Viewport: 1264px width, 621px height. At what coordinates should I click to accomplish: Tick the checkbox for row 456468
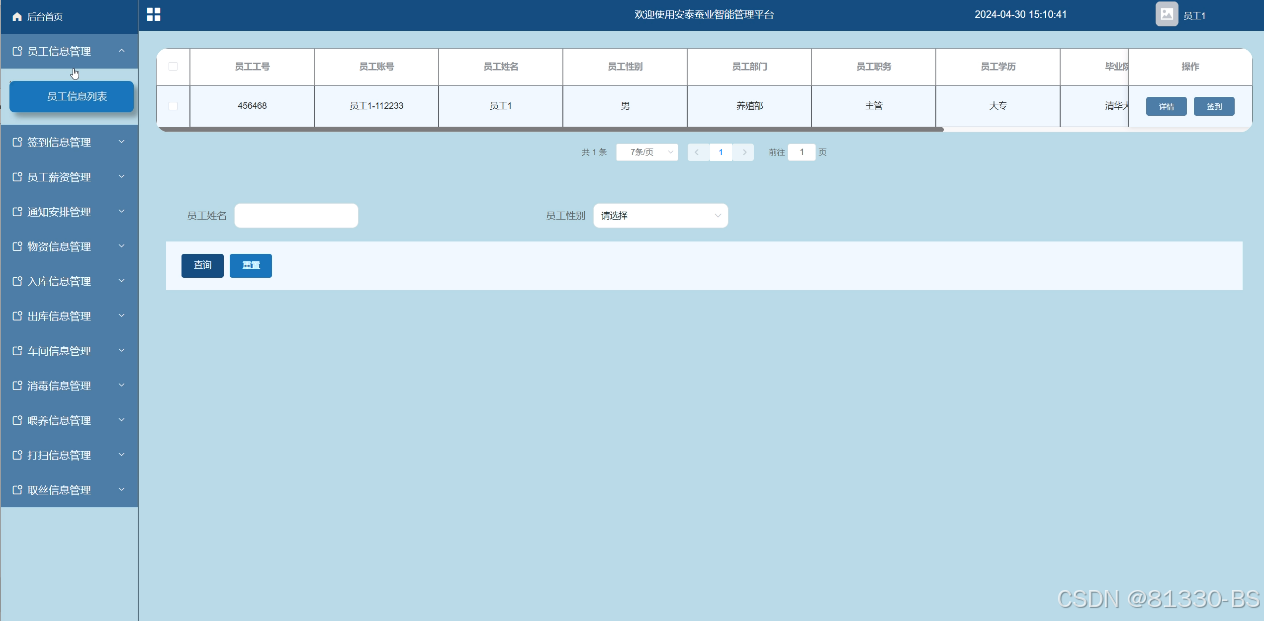tap(173, 105)
